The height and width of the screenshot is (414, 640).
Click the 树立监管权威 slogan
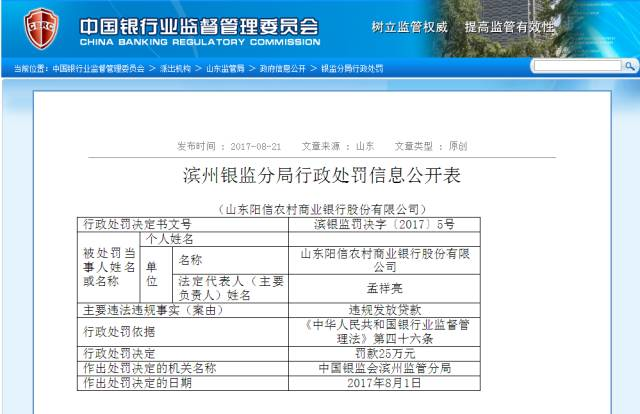coord(409,27)
